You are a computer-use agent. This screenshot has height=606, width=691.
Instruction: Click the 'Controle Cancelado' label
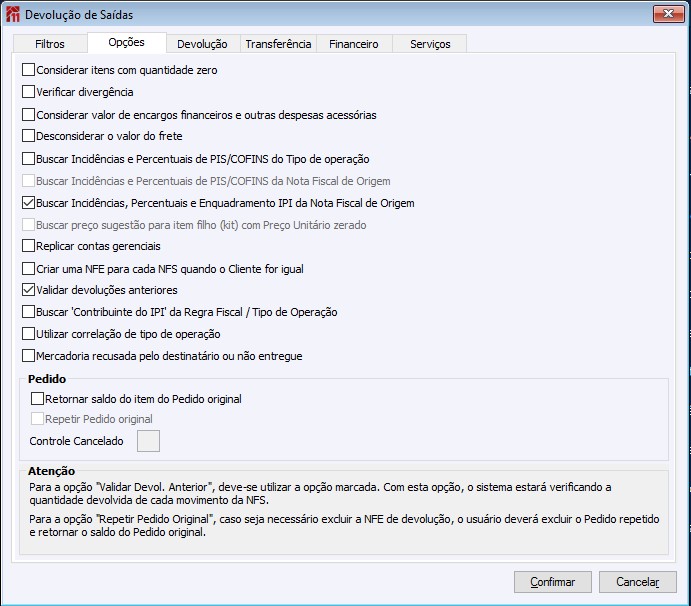(x=76, y=441)
